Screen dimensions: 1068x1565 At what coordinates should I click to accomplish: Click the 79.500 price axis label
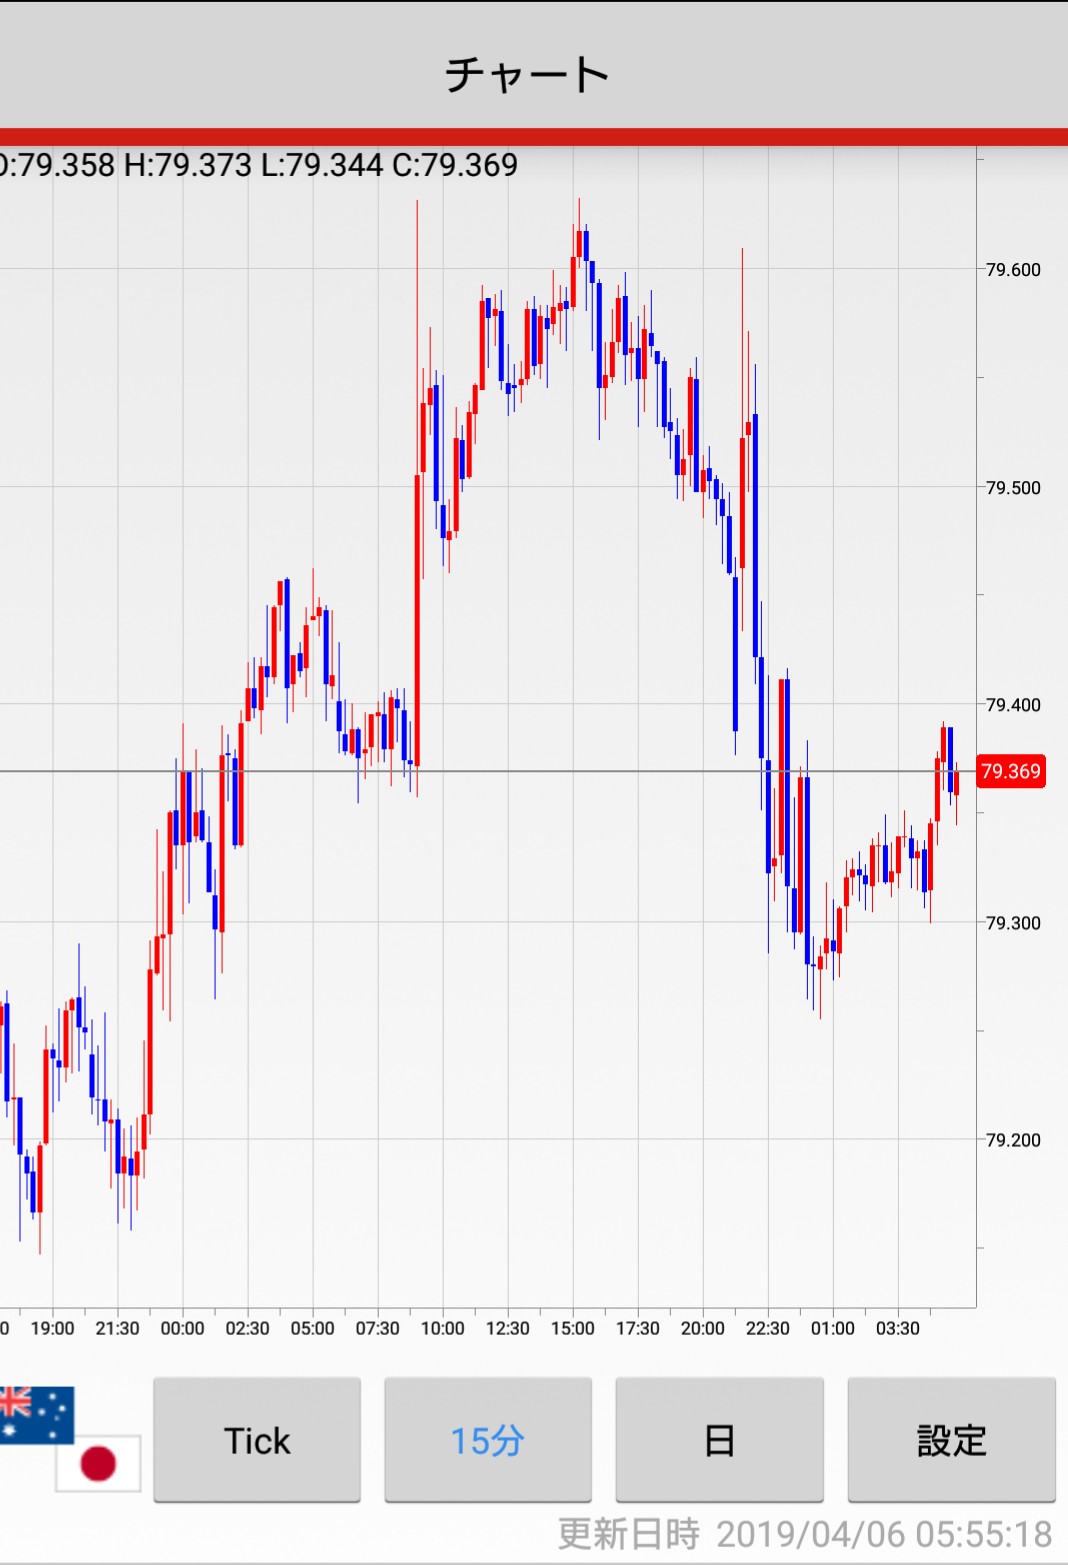pos(1012,488)
